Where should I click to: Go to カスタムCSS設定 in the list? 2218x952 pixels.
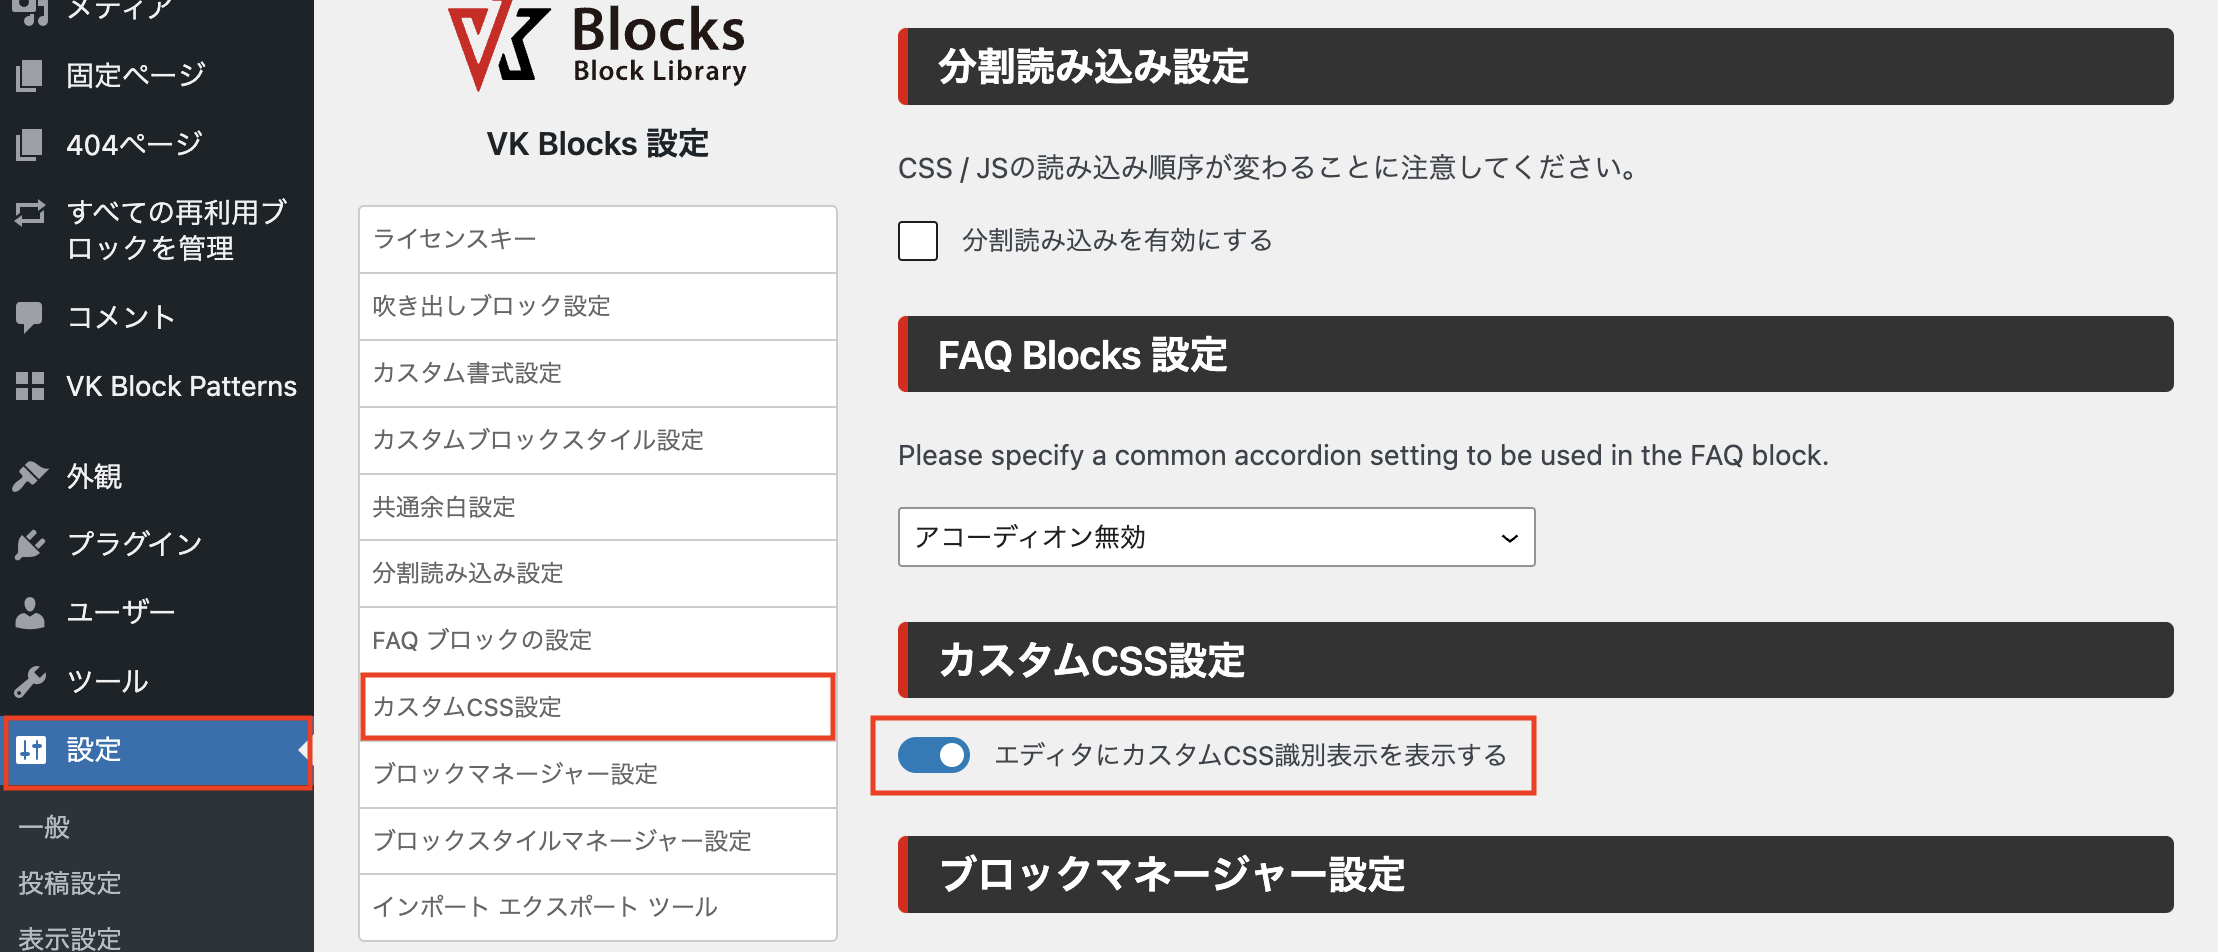coord(597,707)
